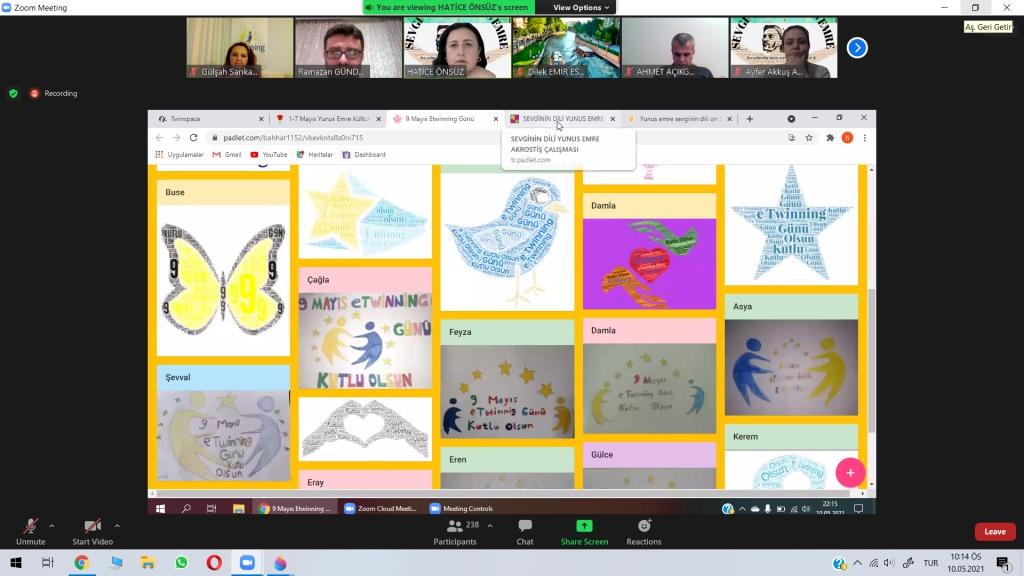Unmute the microphone in Zoom
This screenshot has height=576, width=1024.
[30, 529]
